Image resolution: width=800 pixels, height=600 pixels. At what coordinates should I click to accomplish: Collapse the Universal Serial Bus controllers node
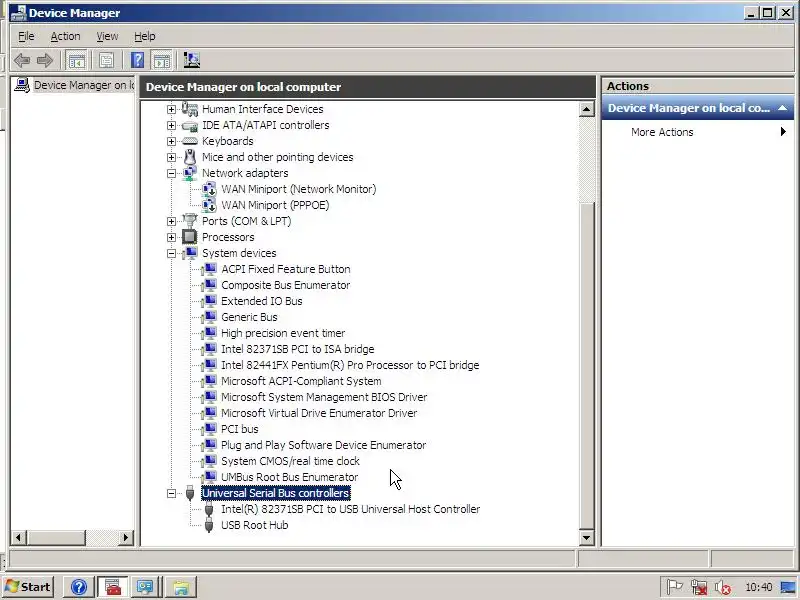click(x=171, y=493)
